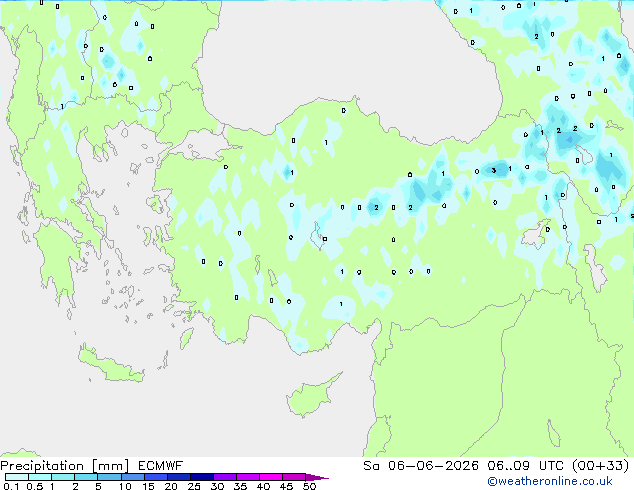Click the 20–25 mm dark blue swatch

pyautogui.click(x=178, y=477)
